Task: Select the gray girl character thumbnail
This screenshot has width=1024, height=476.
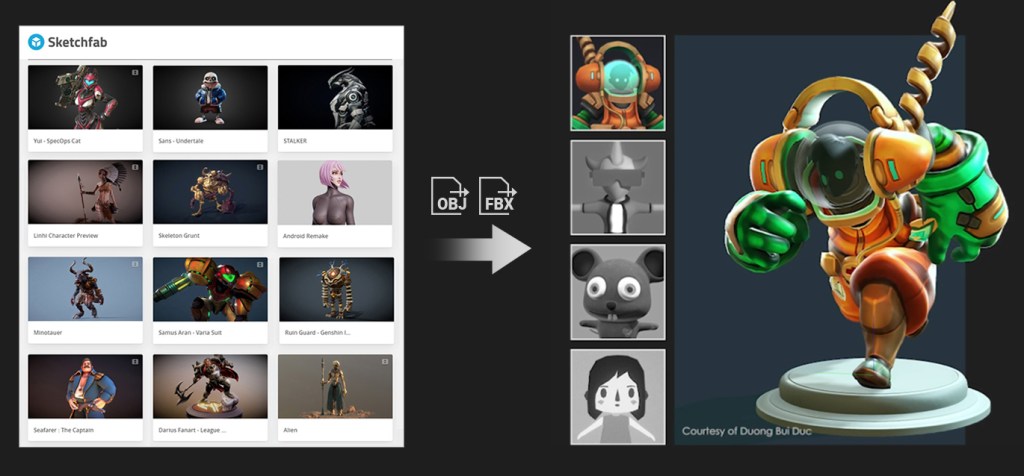Action: click(x=618, y=397)
